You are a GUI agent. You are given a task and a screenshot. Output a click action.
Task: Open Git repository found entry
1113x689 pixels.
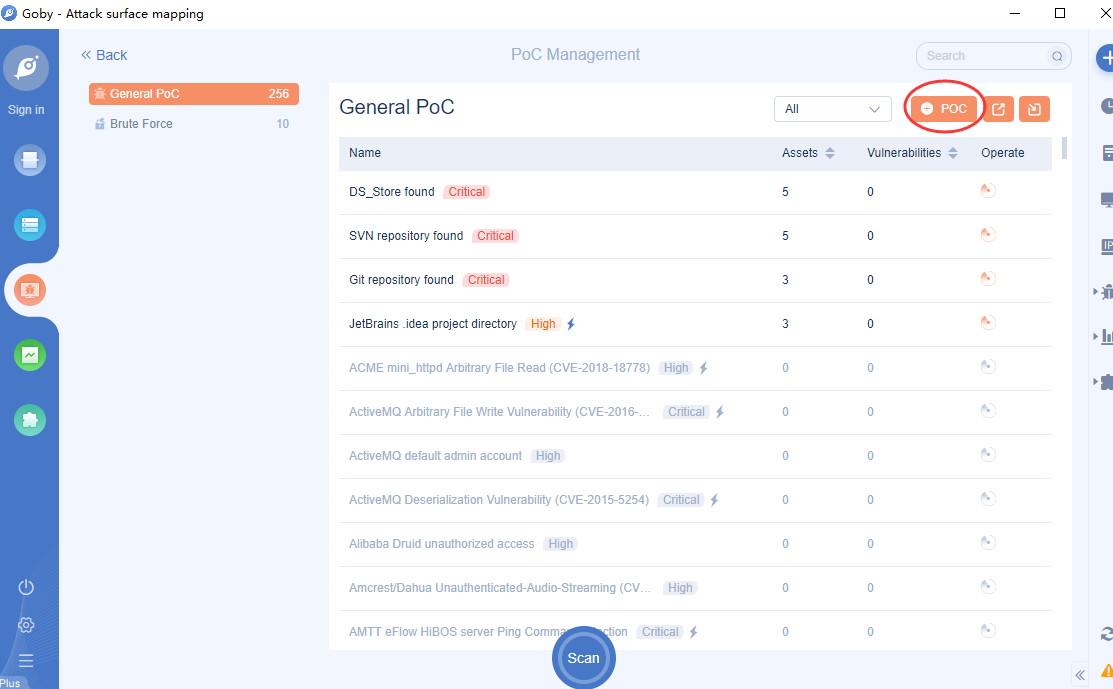[401, 280]
